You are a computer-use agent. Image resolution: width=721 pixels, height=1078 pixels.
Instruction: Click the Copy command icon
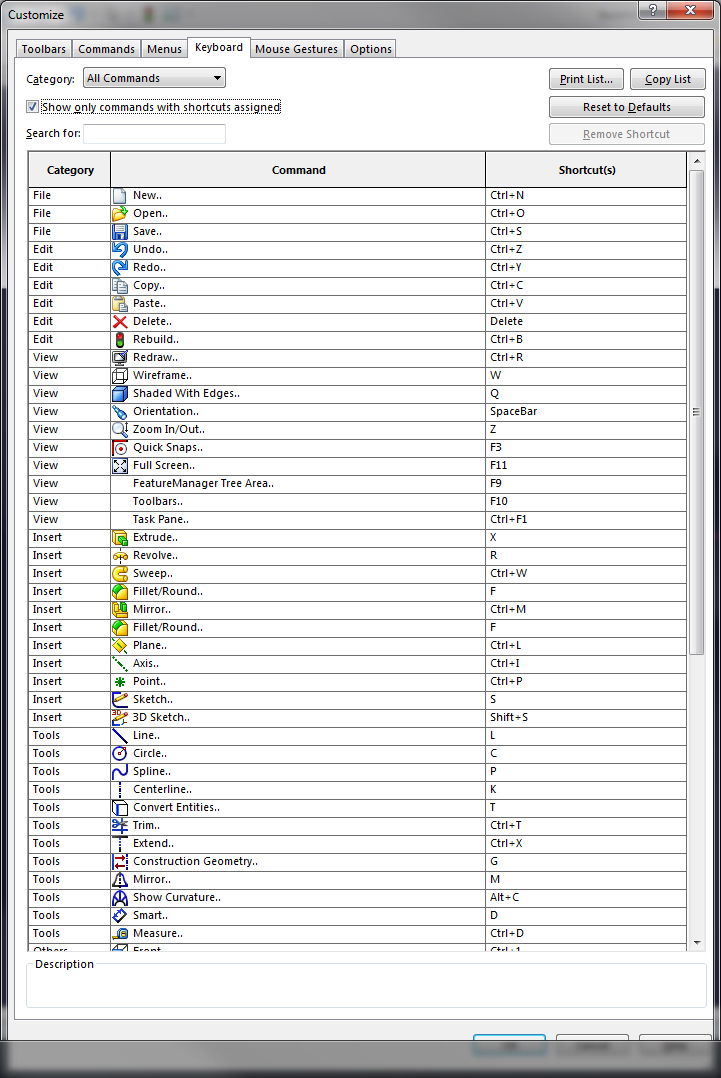[120, 285]
